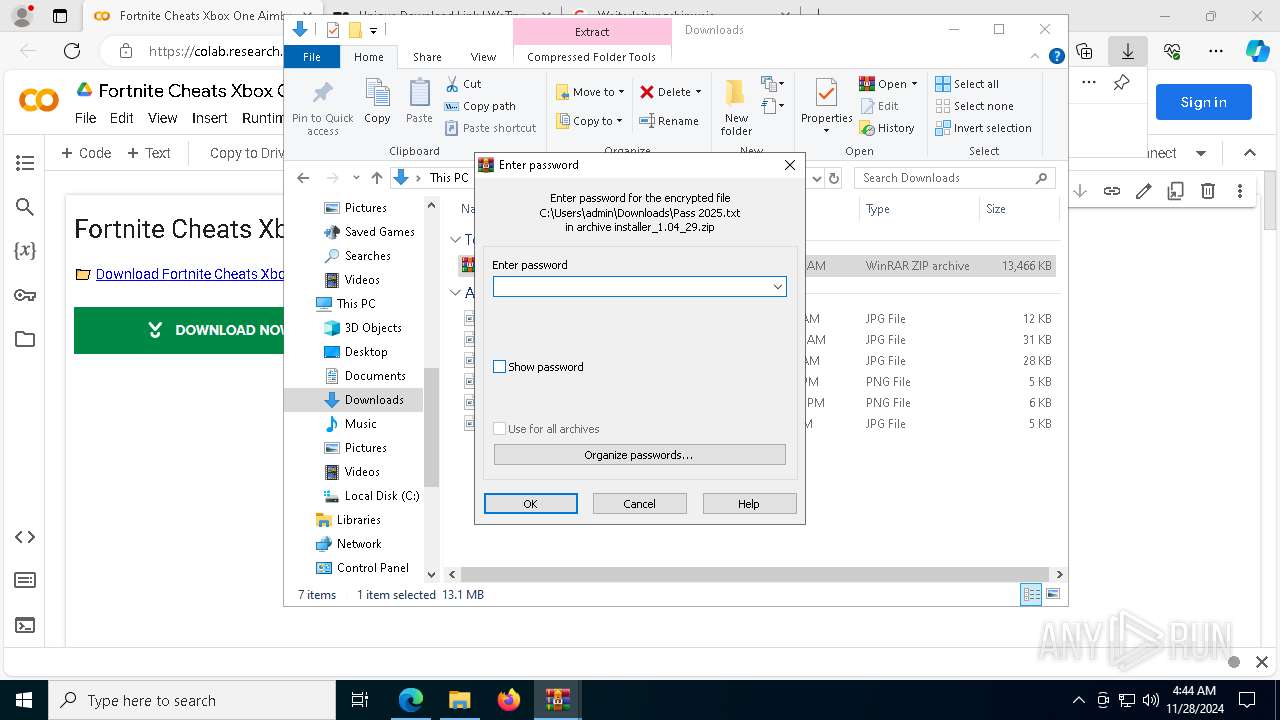Select Network in navigation tree

(x=348, y=544)
